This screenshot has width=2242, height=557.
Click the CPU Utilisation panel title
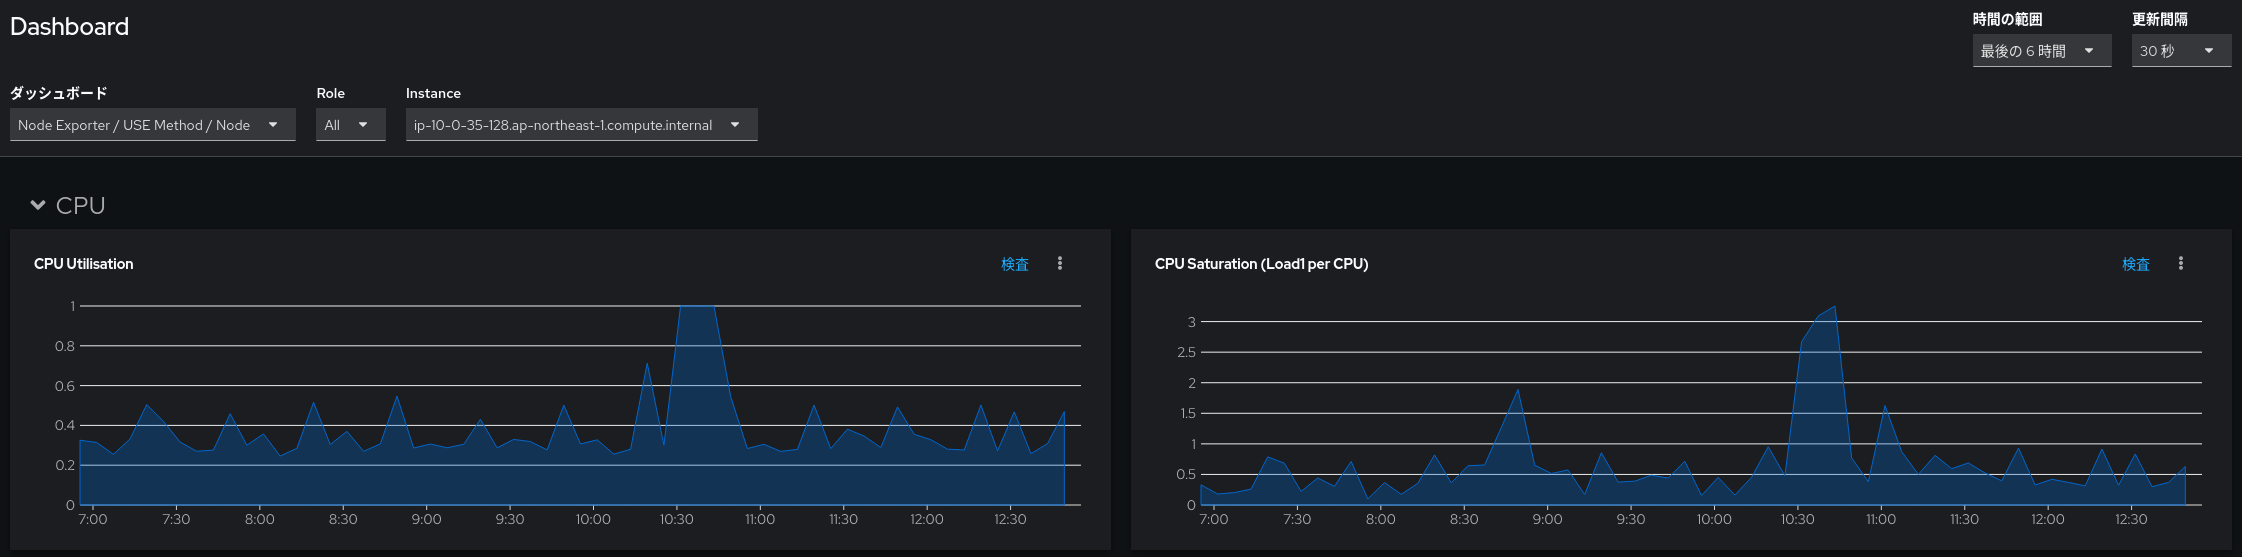point(84,264)
